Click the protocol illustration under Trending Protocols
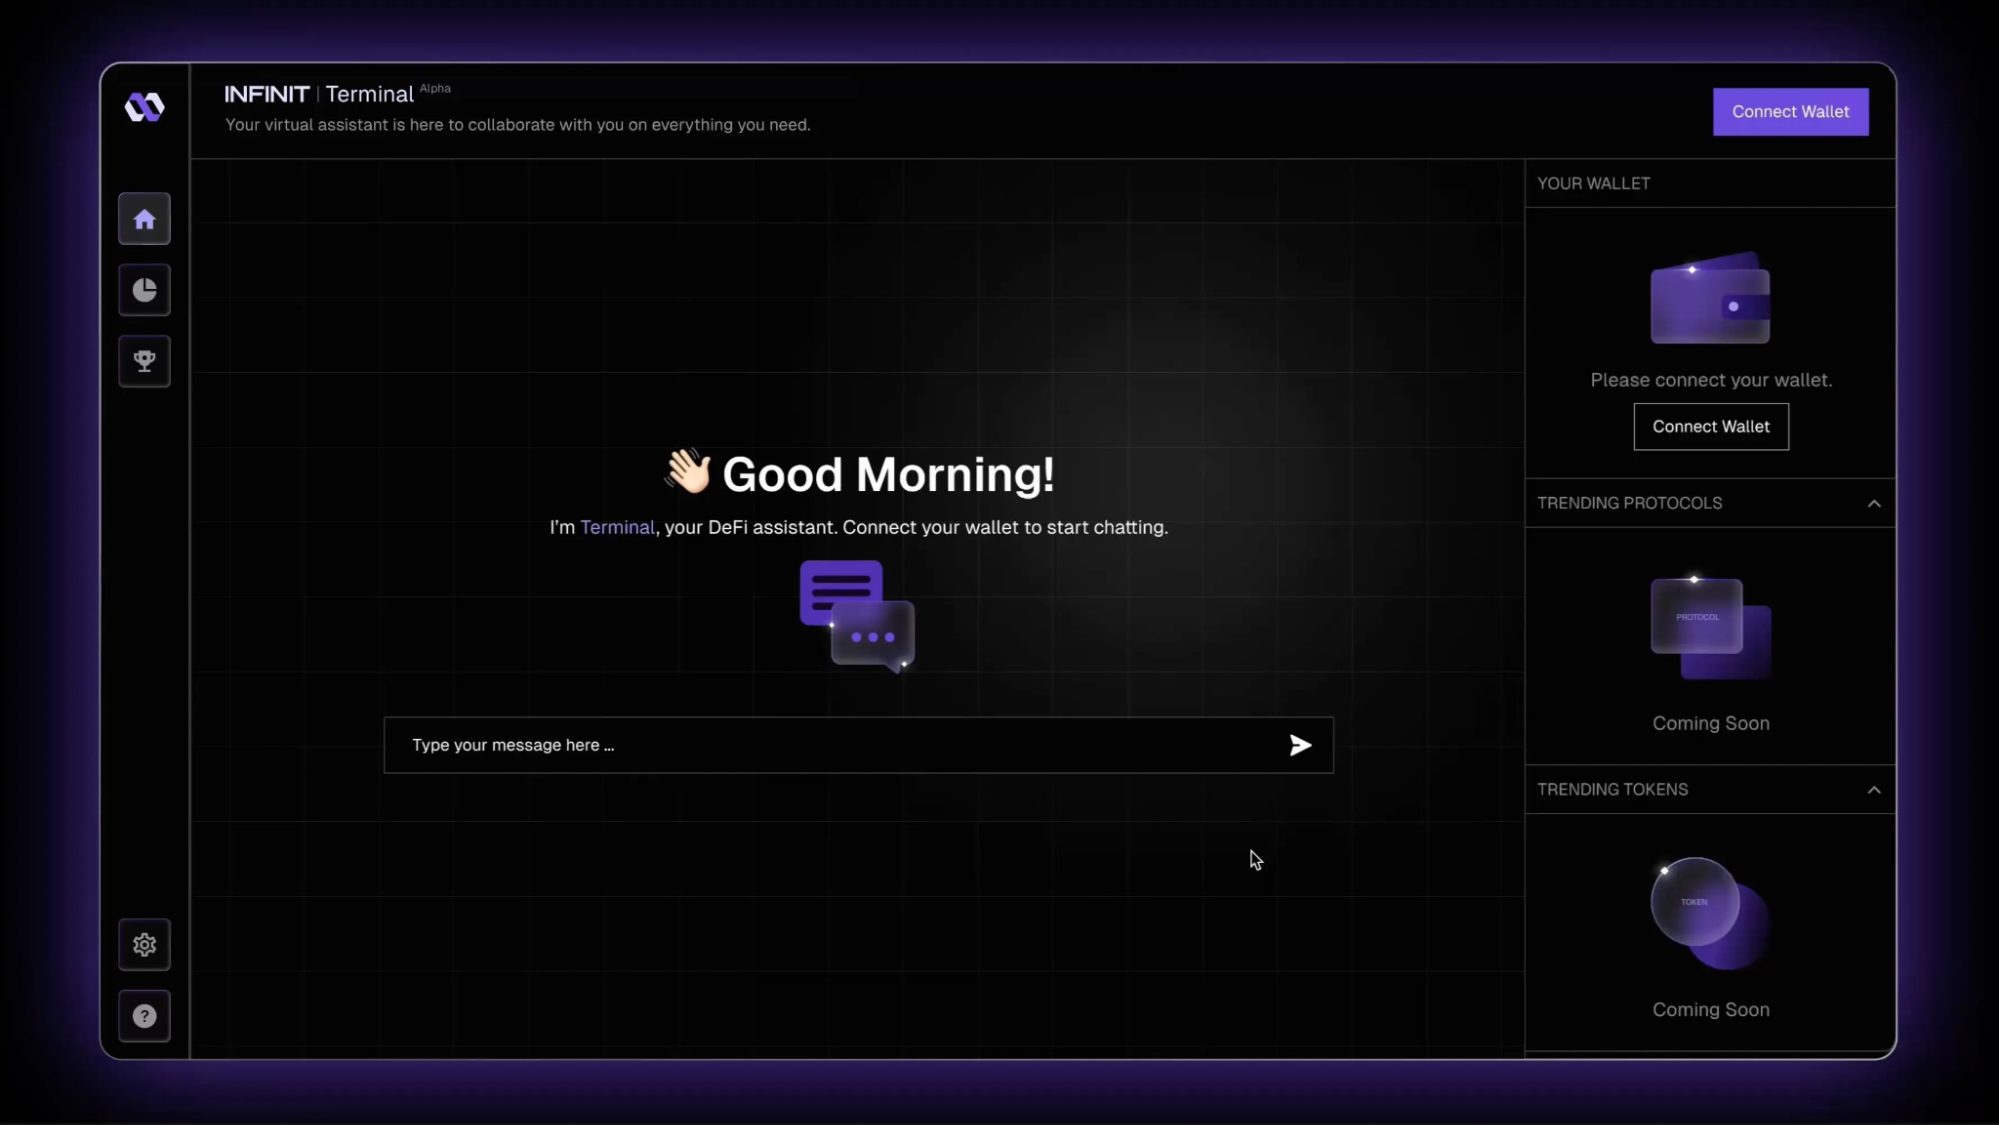Viewport: 1999px width, 1126px height. click(1710, 629)
